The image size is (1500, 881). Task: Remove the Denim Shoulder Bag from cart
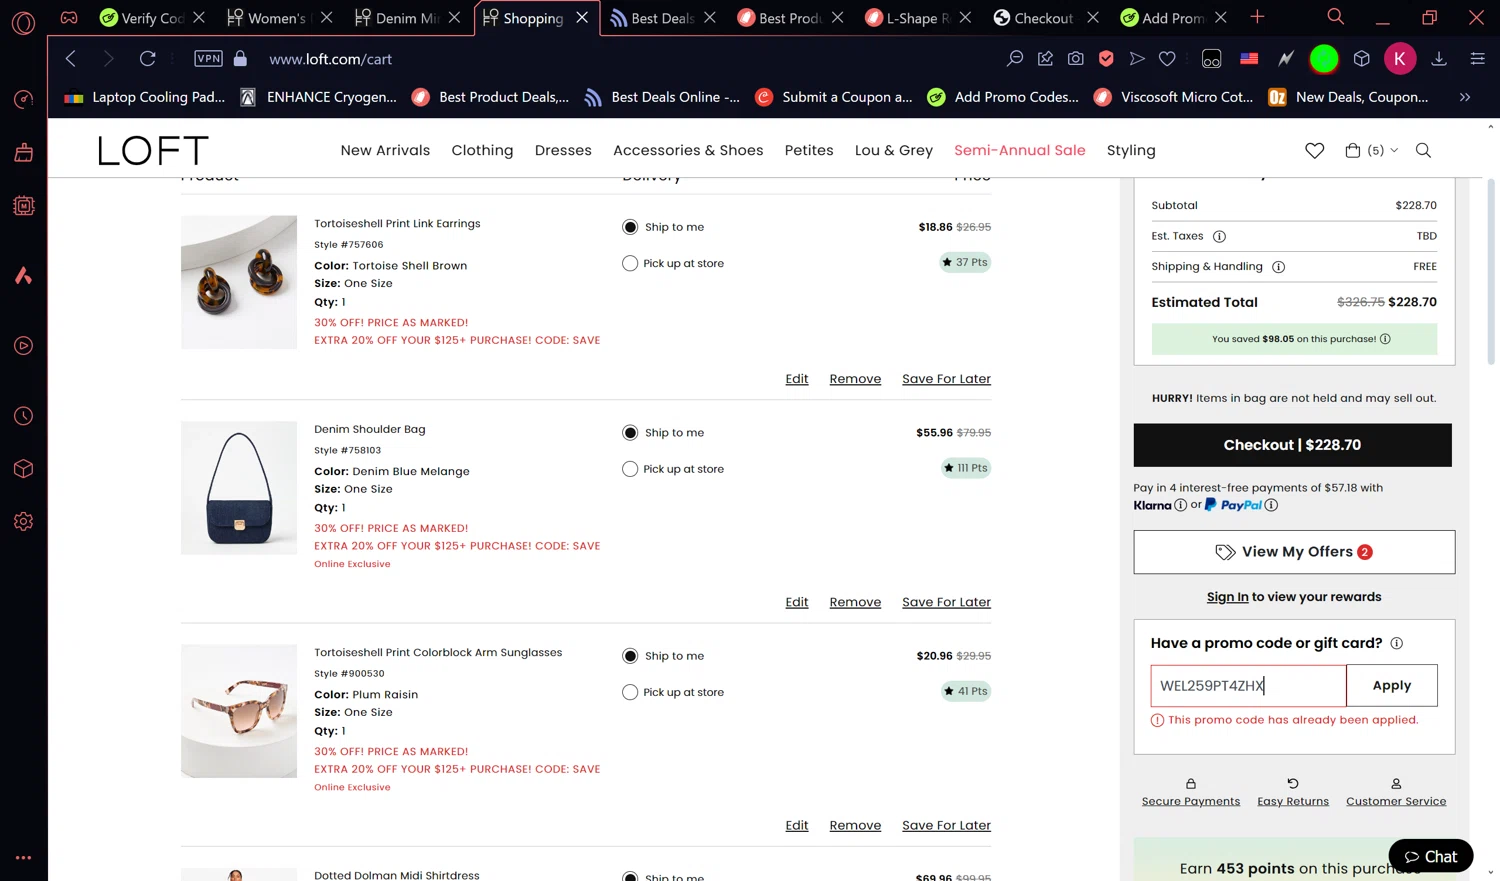[x=855, y=602]
